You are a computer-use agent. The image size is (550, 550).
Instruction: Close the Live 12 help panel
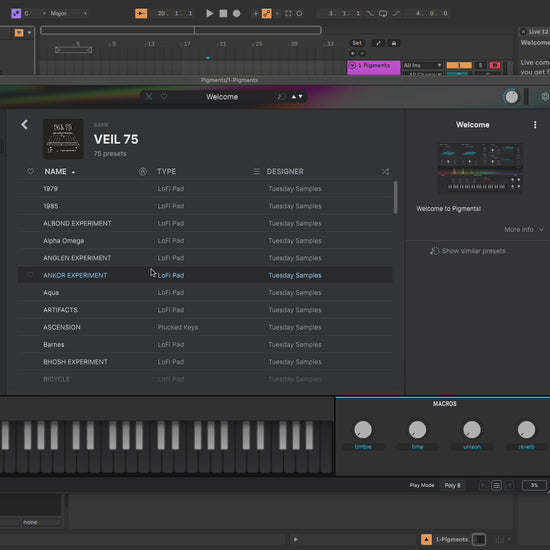tap(523, 32)
